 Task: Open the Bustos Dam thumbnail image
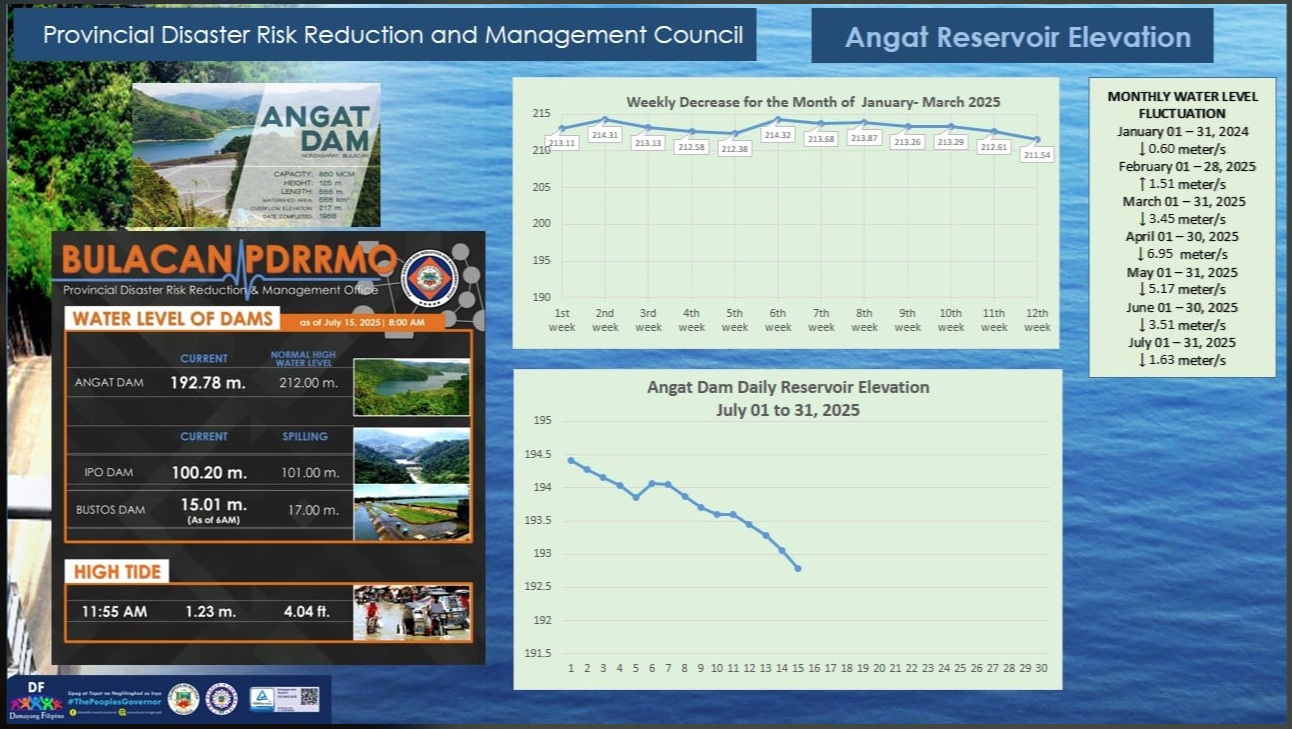coord(412,512)
